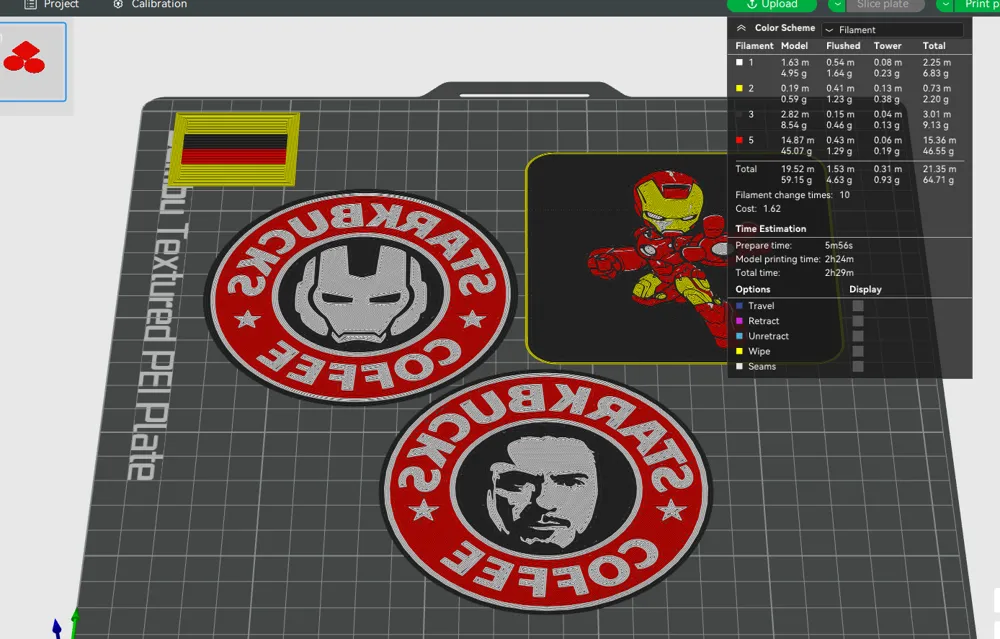This screenshot has width=1000, height=639.
Task: Click the yellow color square for filament 2
Action: point(737,88)
